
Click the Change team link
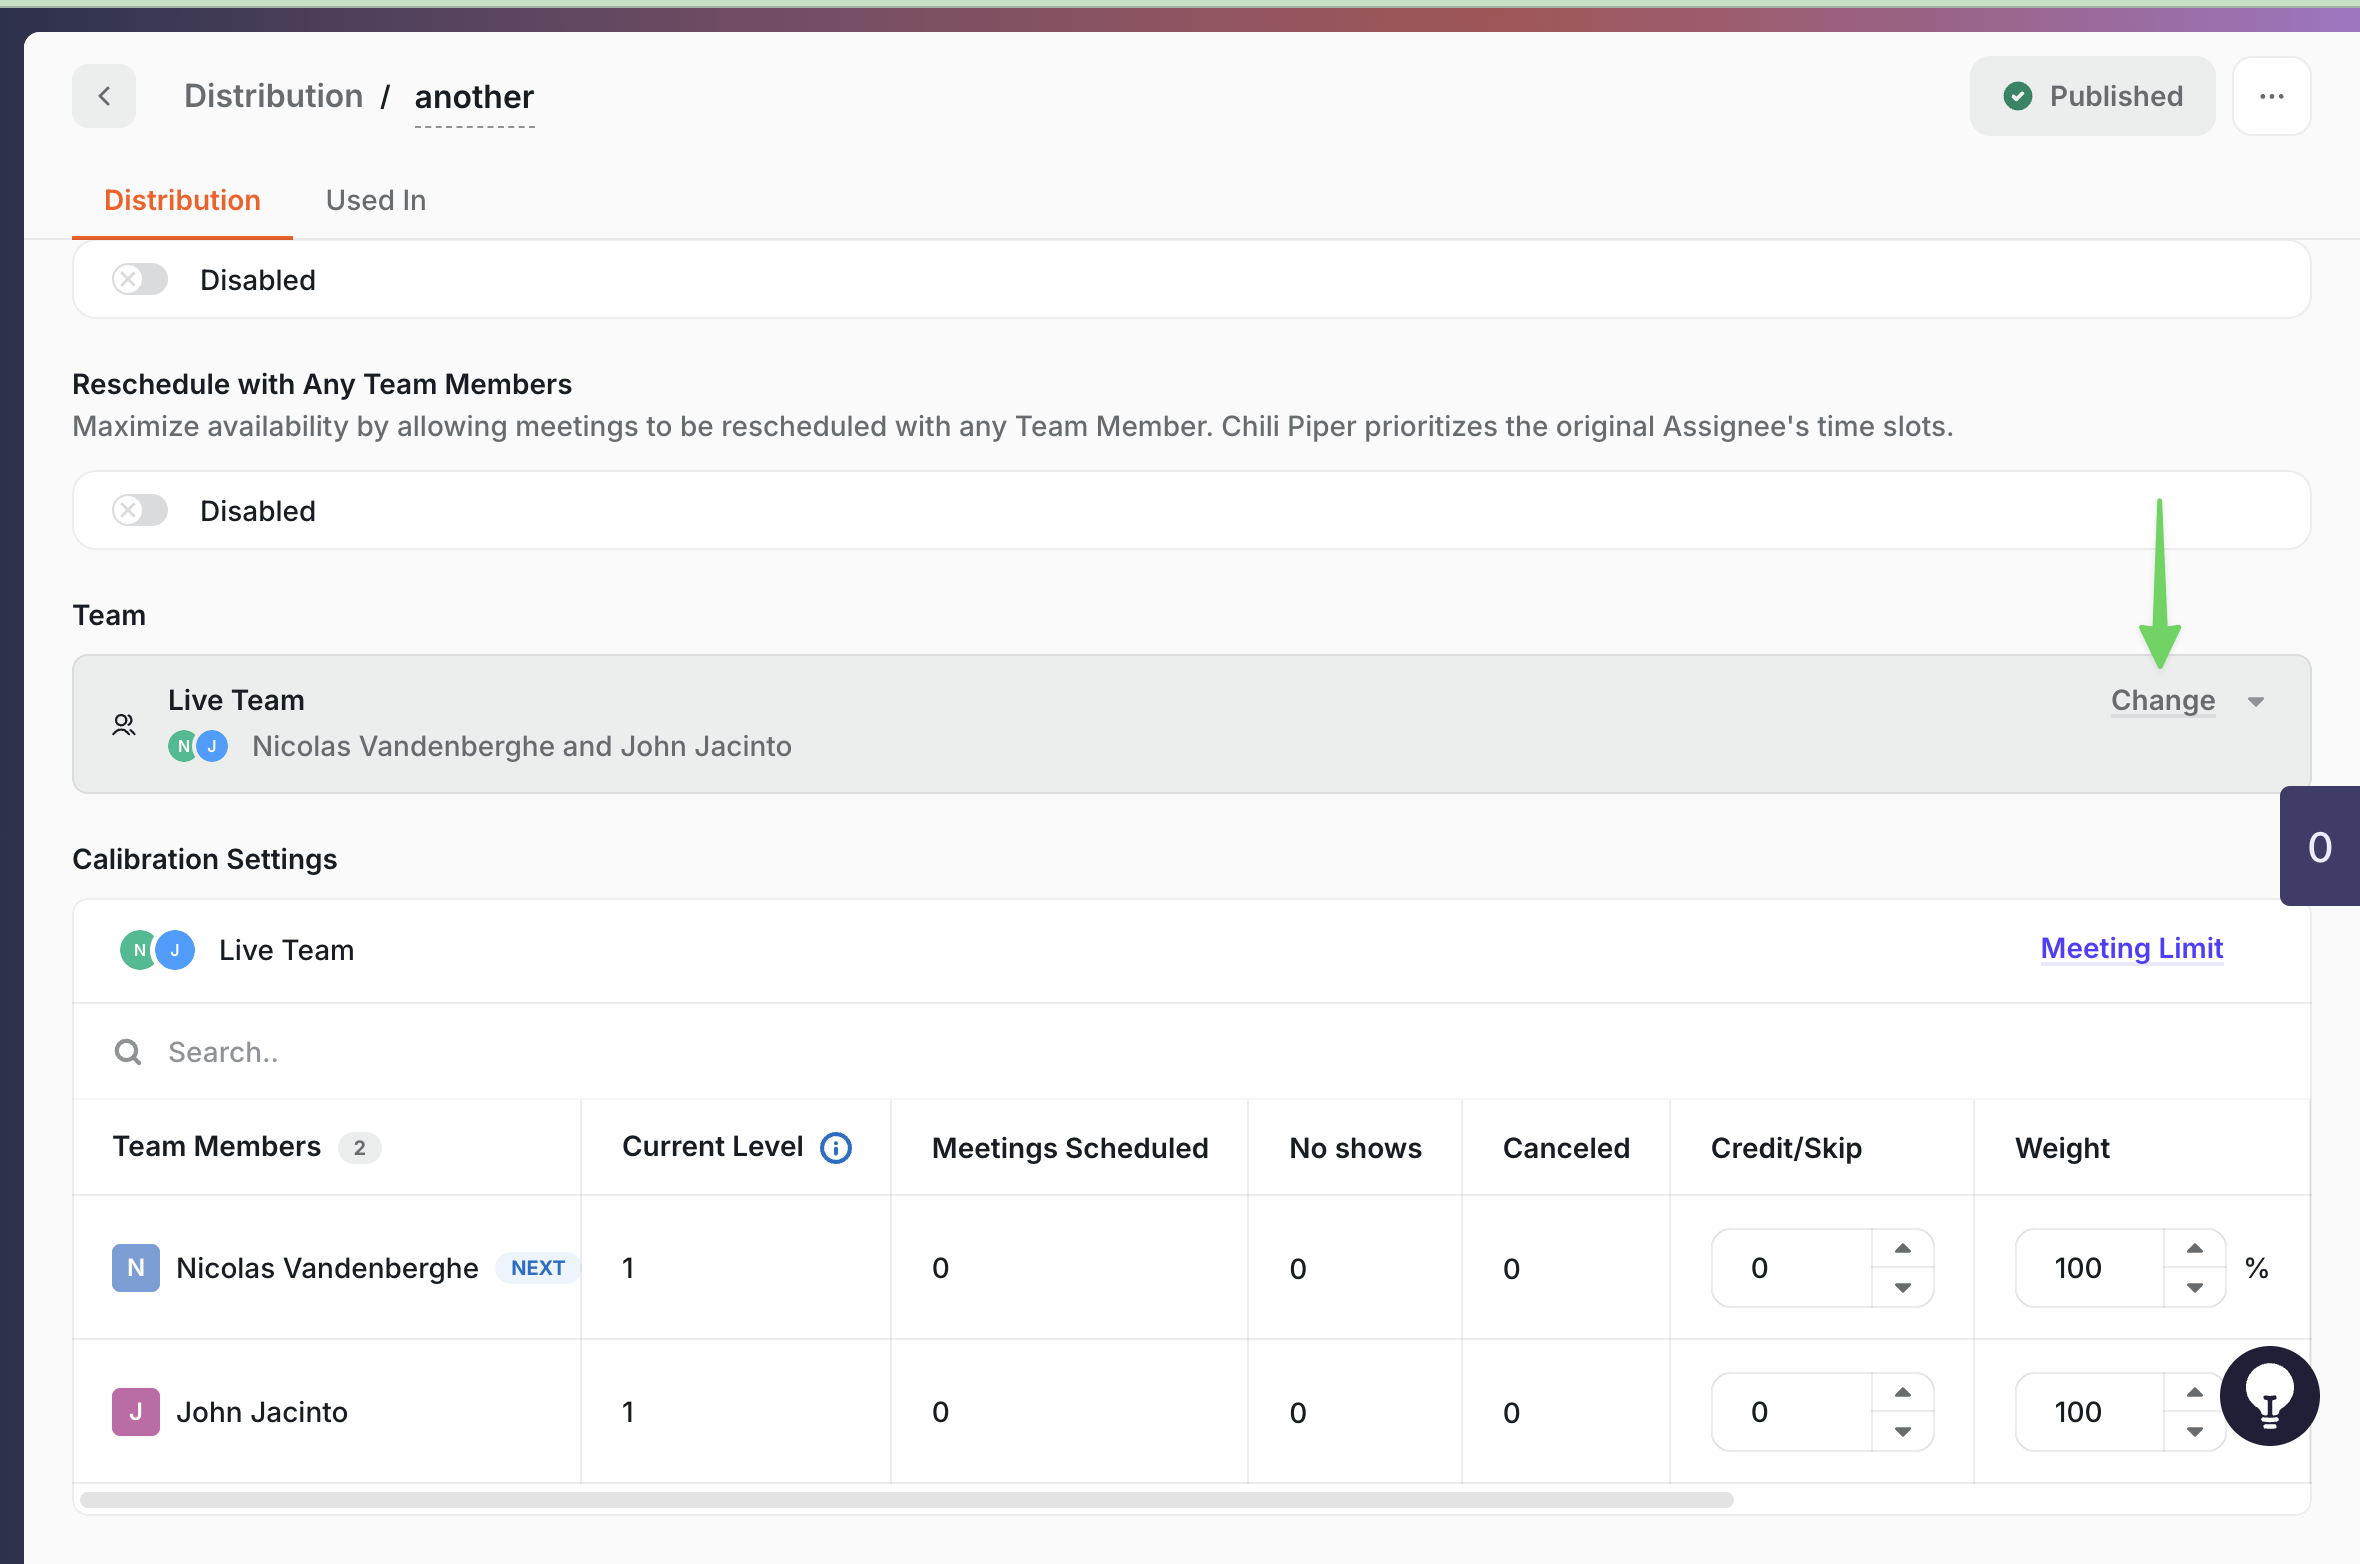pyautogui.click(x=2162, y=700)
